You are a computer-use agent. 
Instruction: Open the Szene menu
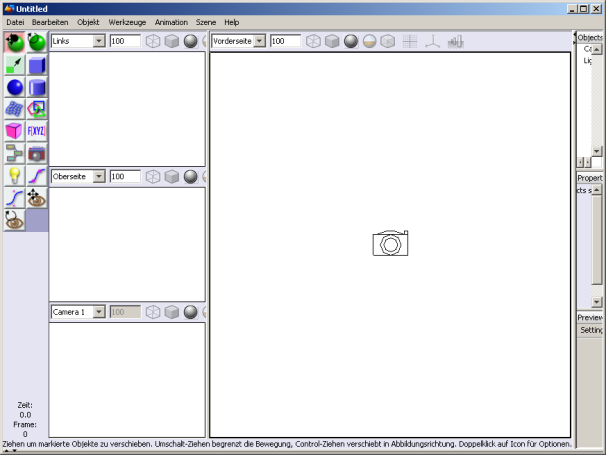206,22
